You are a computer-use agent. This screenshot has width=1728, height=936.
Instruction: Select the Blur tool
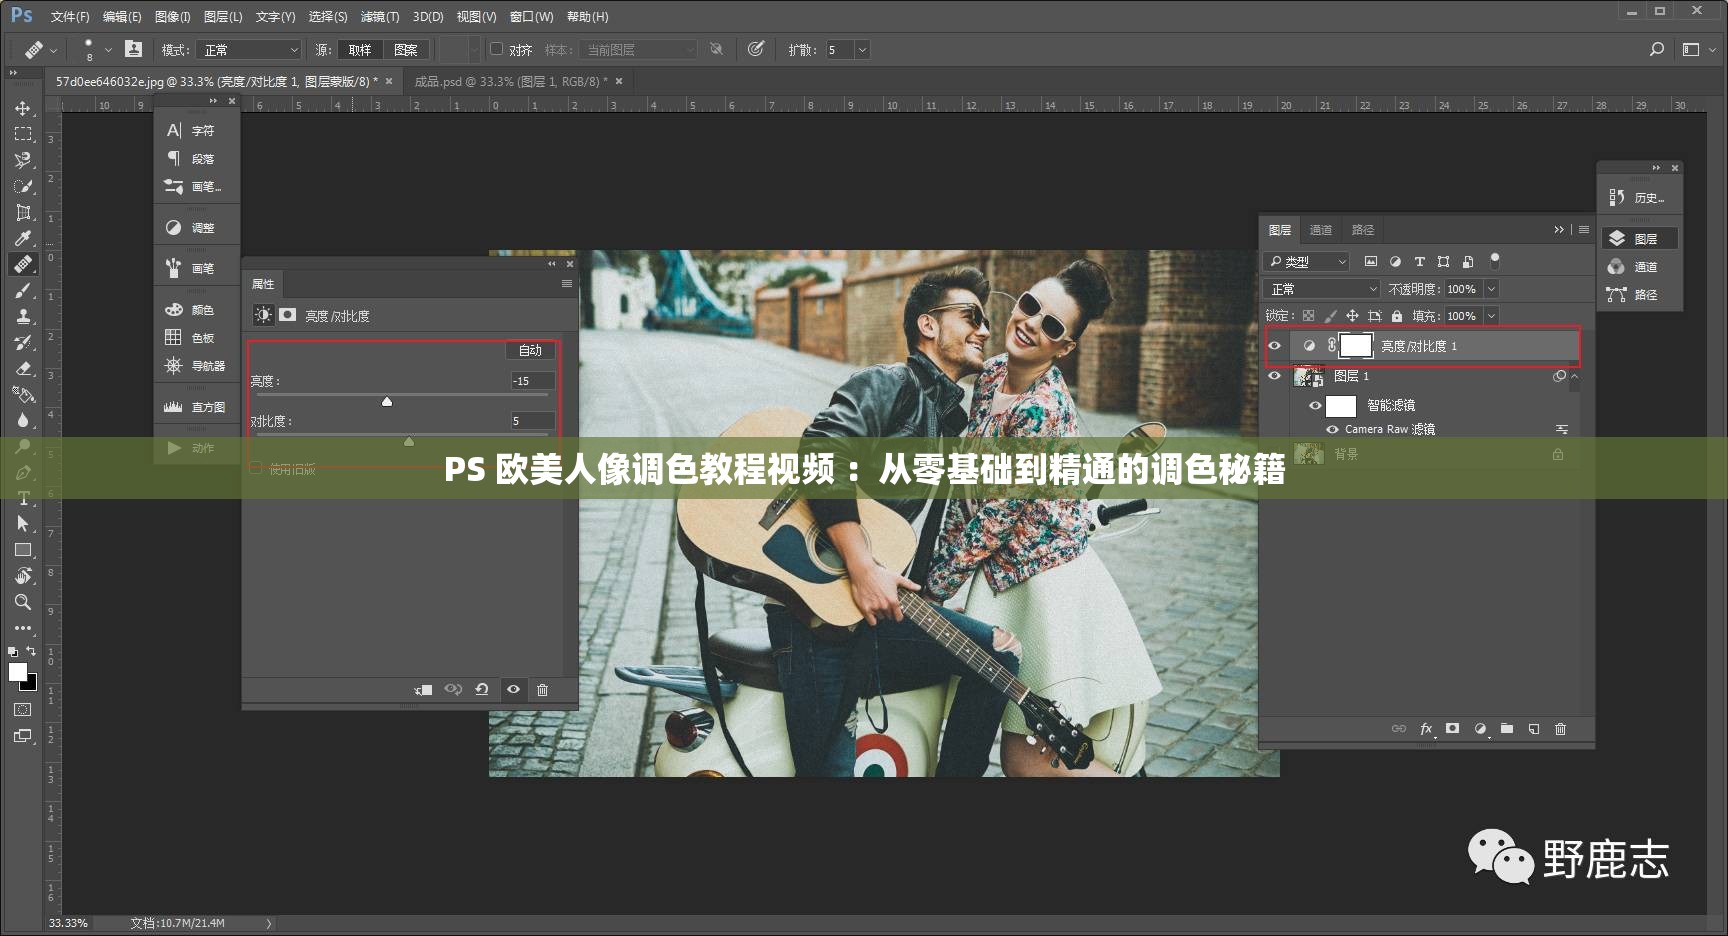[23, 420]
